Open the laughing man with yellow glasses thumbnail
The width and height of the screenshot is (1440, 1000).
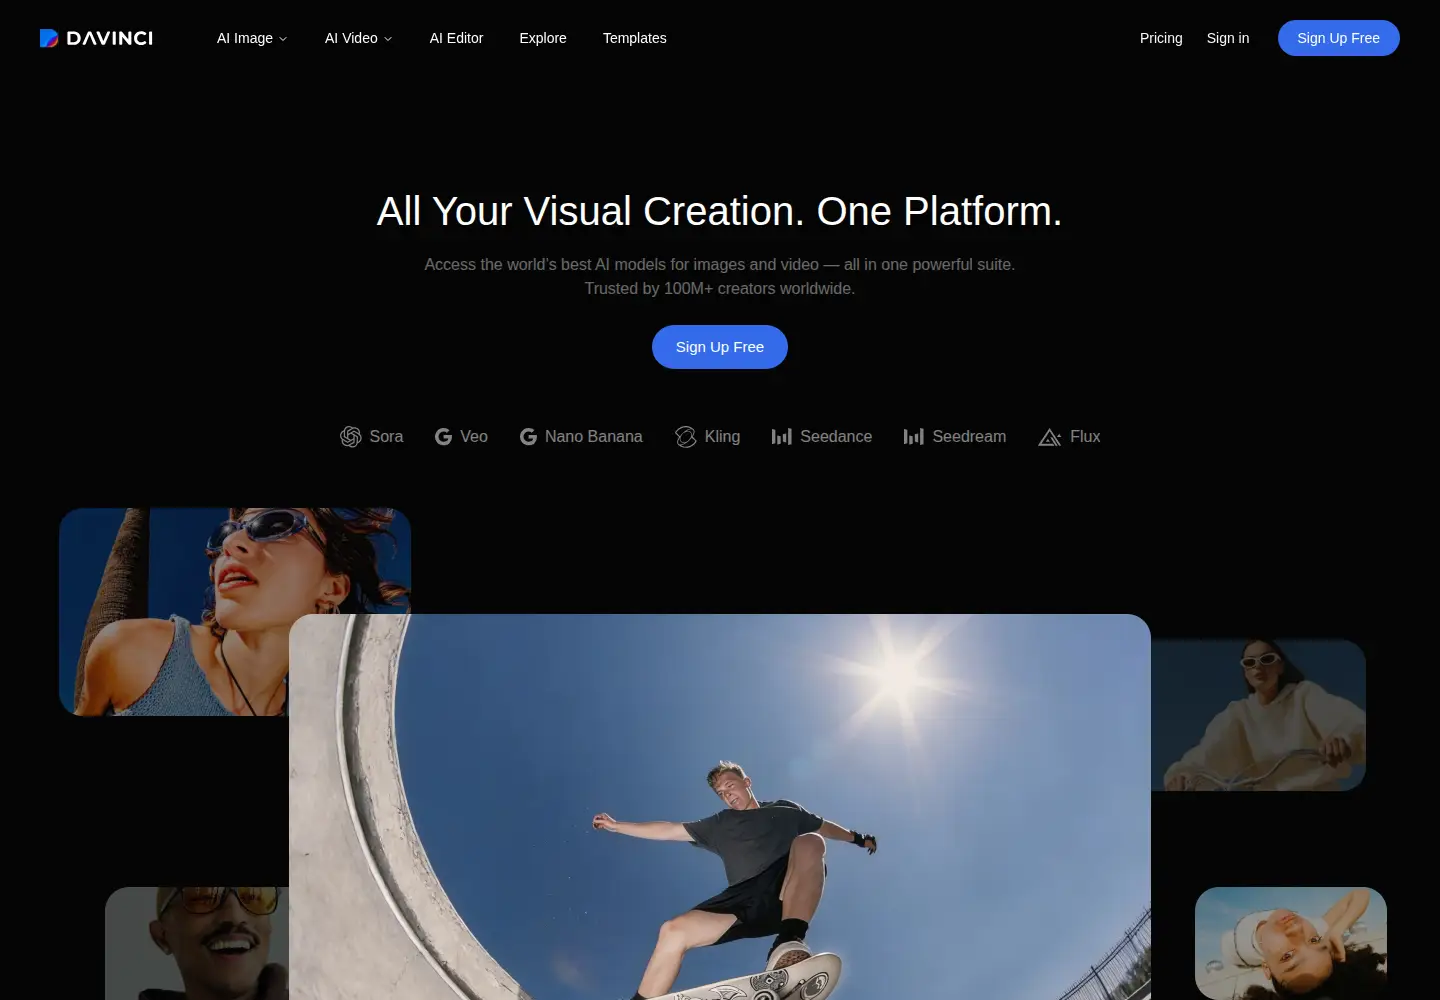pos(197,943)
